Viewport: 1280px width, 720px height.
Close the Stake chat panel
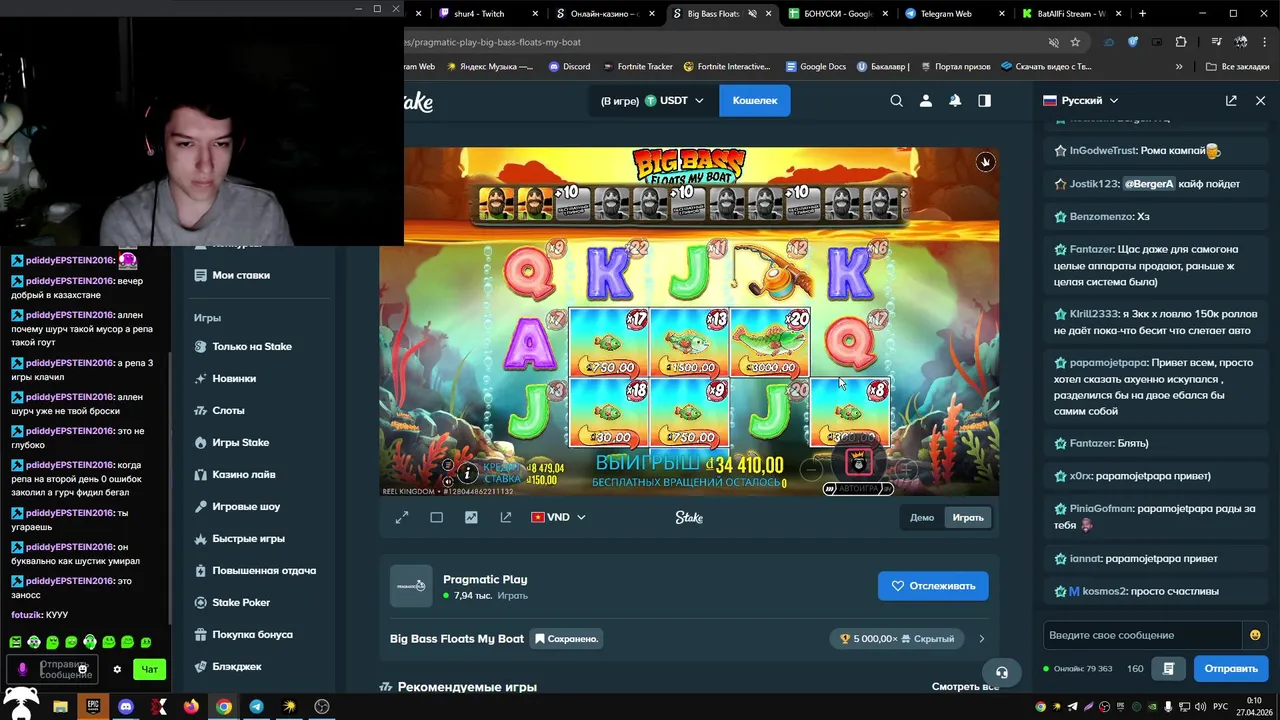pos(1260,101)
